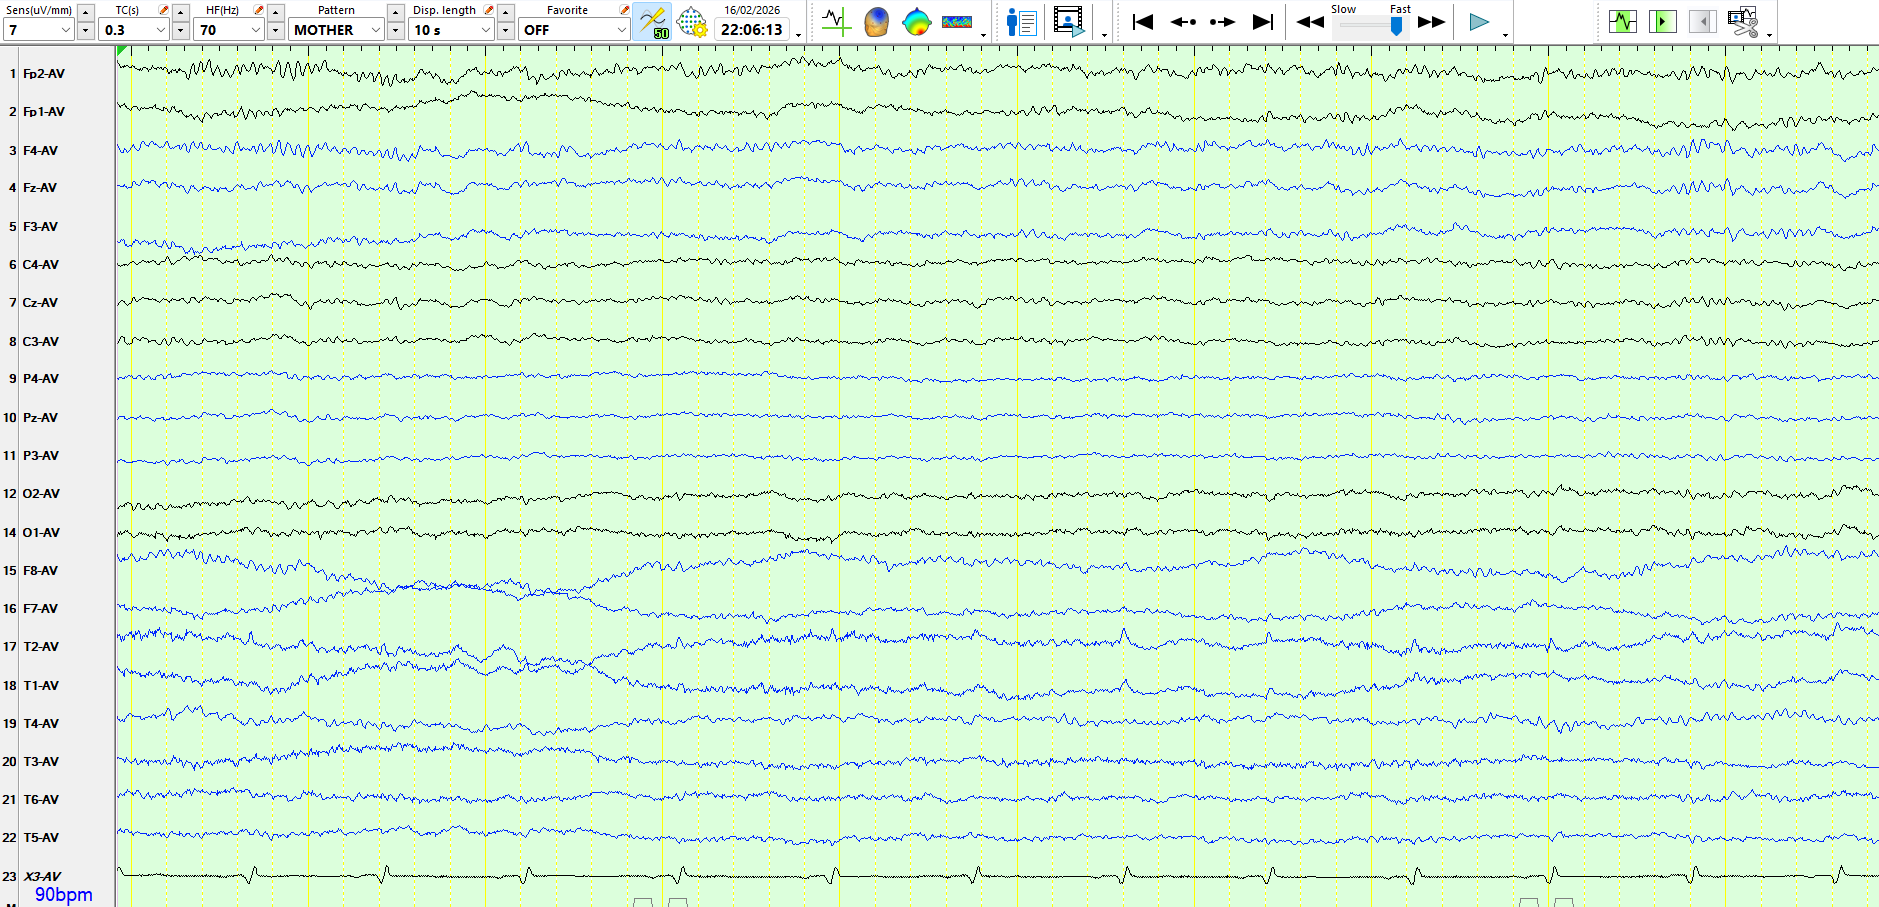Open the patient video playback icon
This screenshot has width=1879, height=907.
tap(1068, 21)
